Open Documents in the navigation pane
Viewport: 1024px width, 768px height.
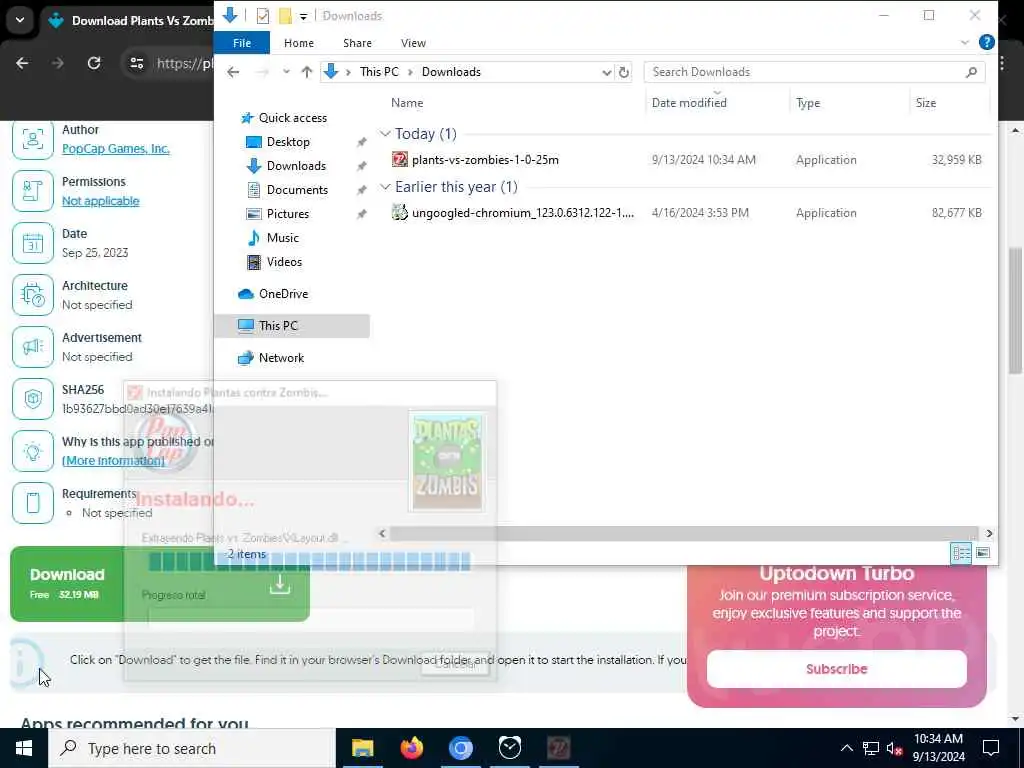tap(297, 190)
